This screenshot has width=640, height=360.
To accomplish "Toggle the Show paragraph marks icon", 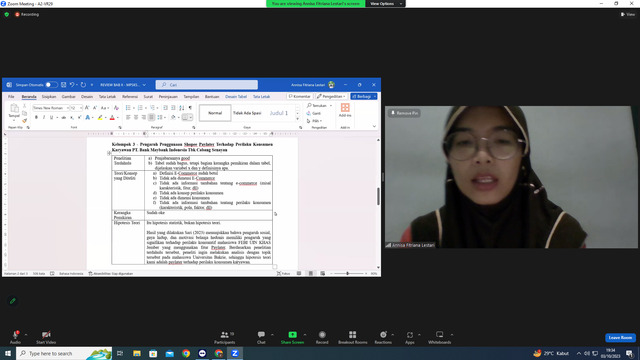I will click(x=190, y=108).
